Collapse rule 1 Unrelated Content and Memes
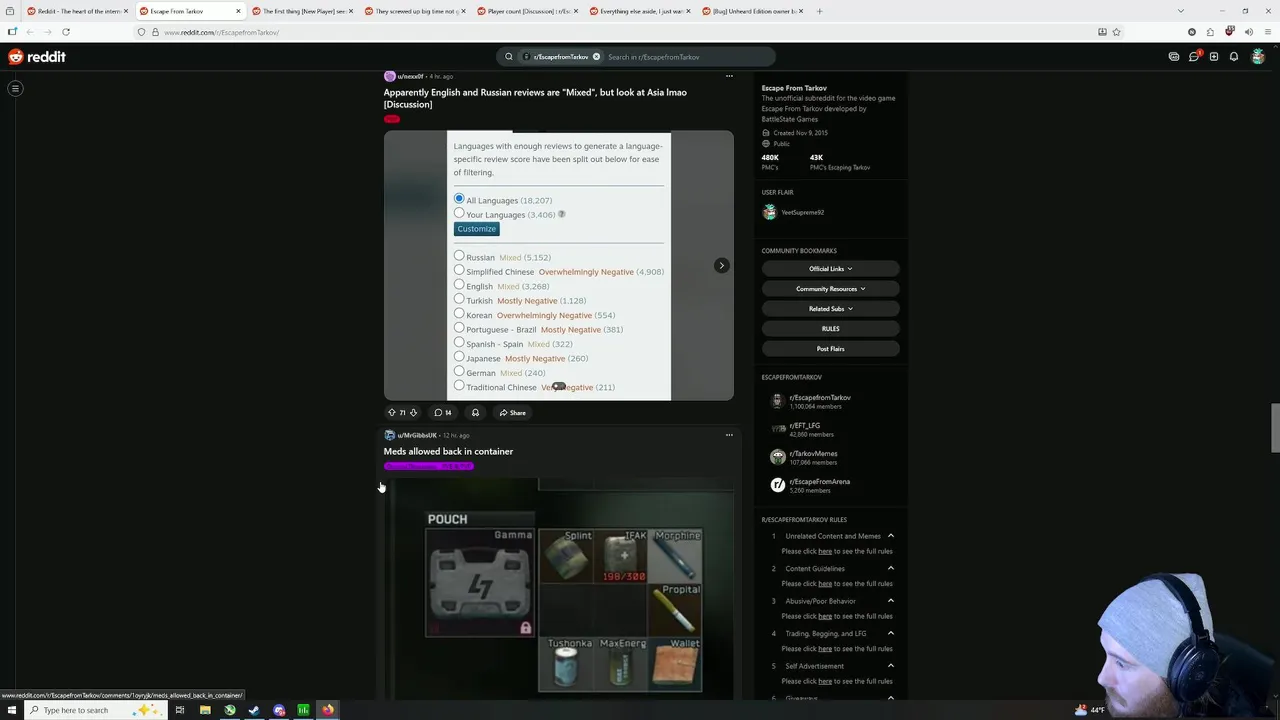This screenshot has height=720, width=1280. (891, 536)
